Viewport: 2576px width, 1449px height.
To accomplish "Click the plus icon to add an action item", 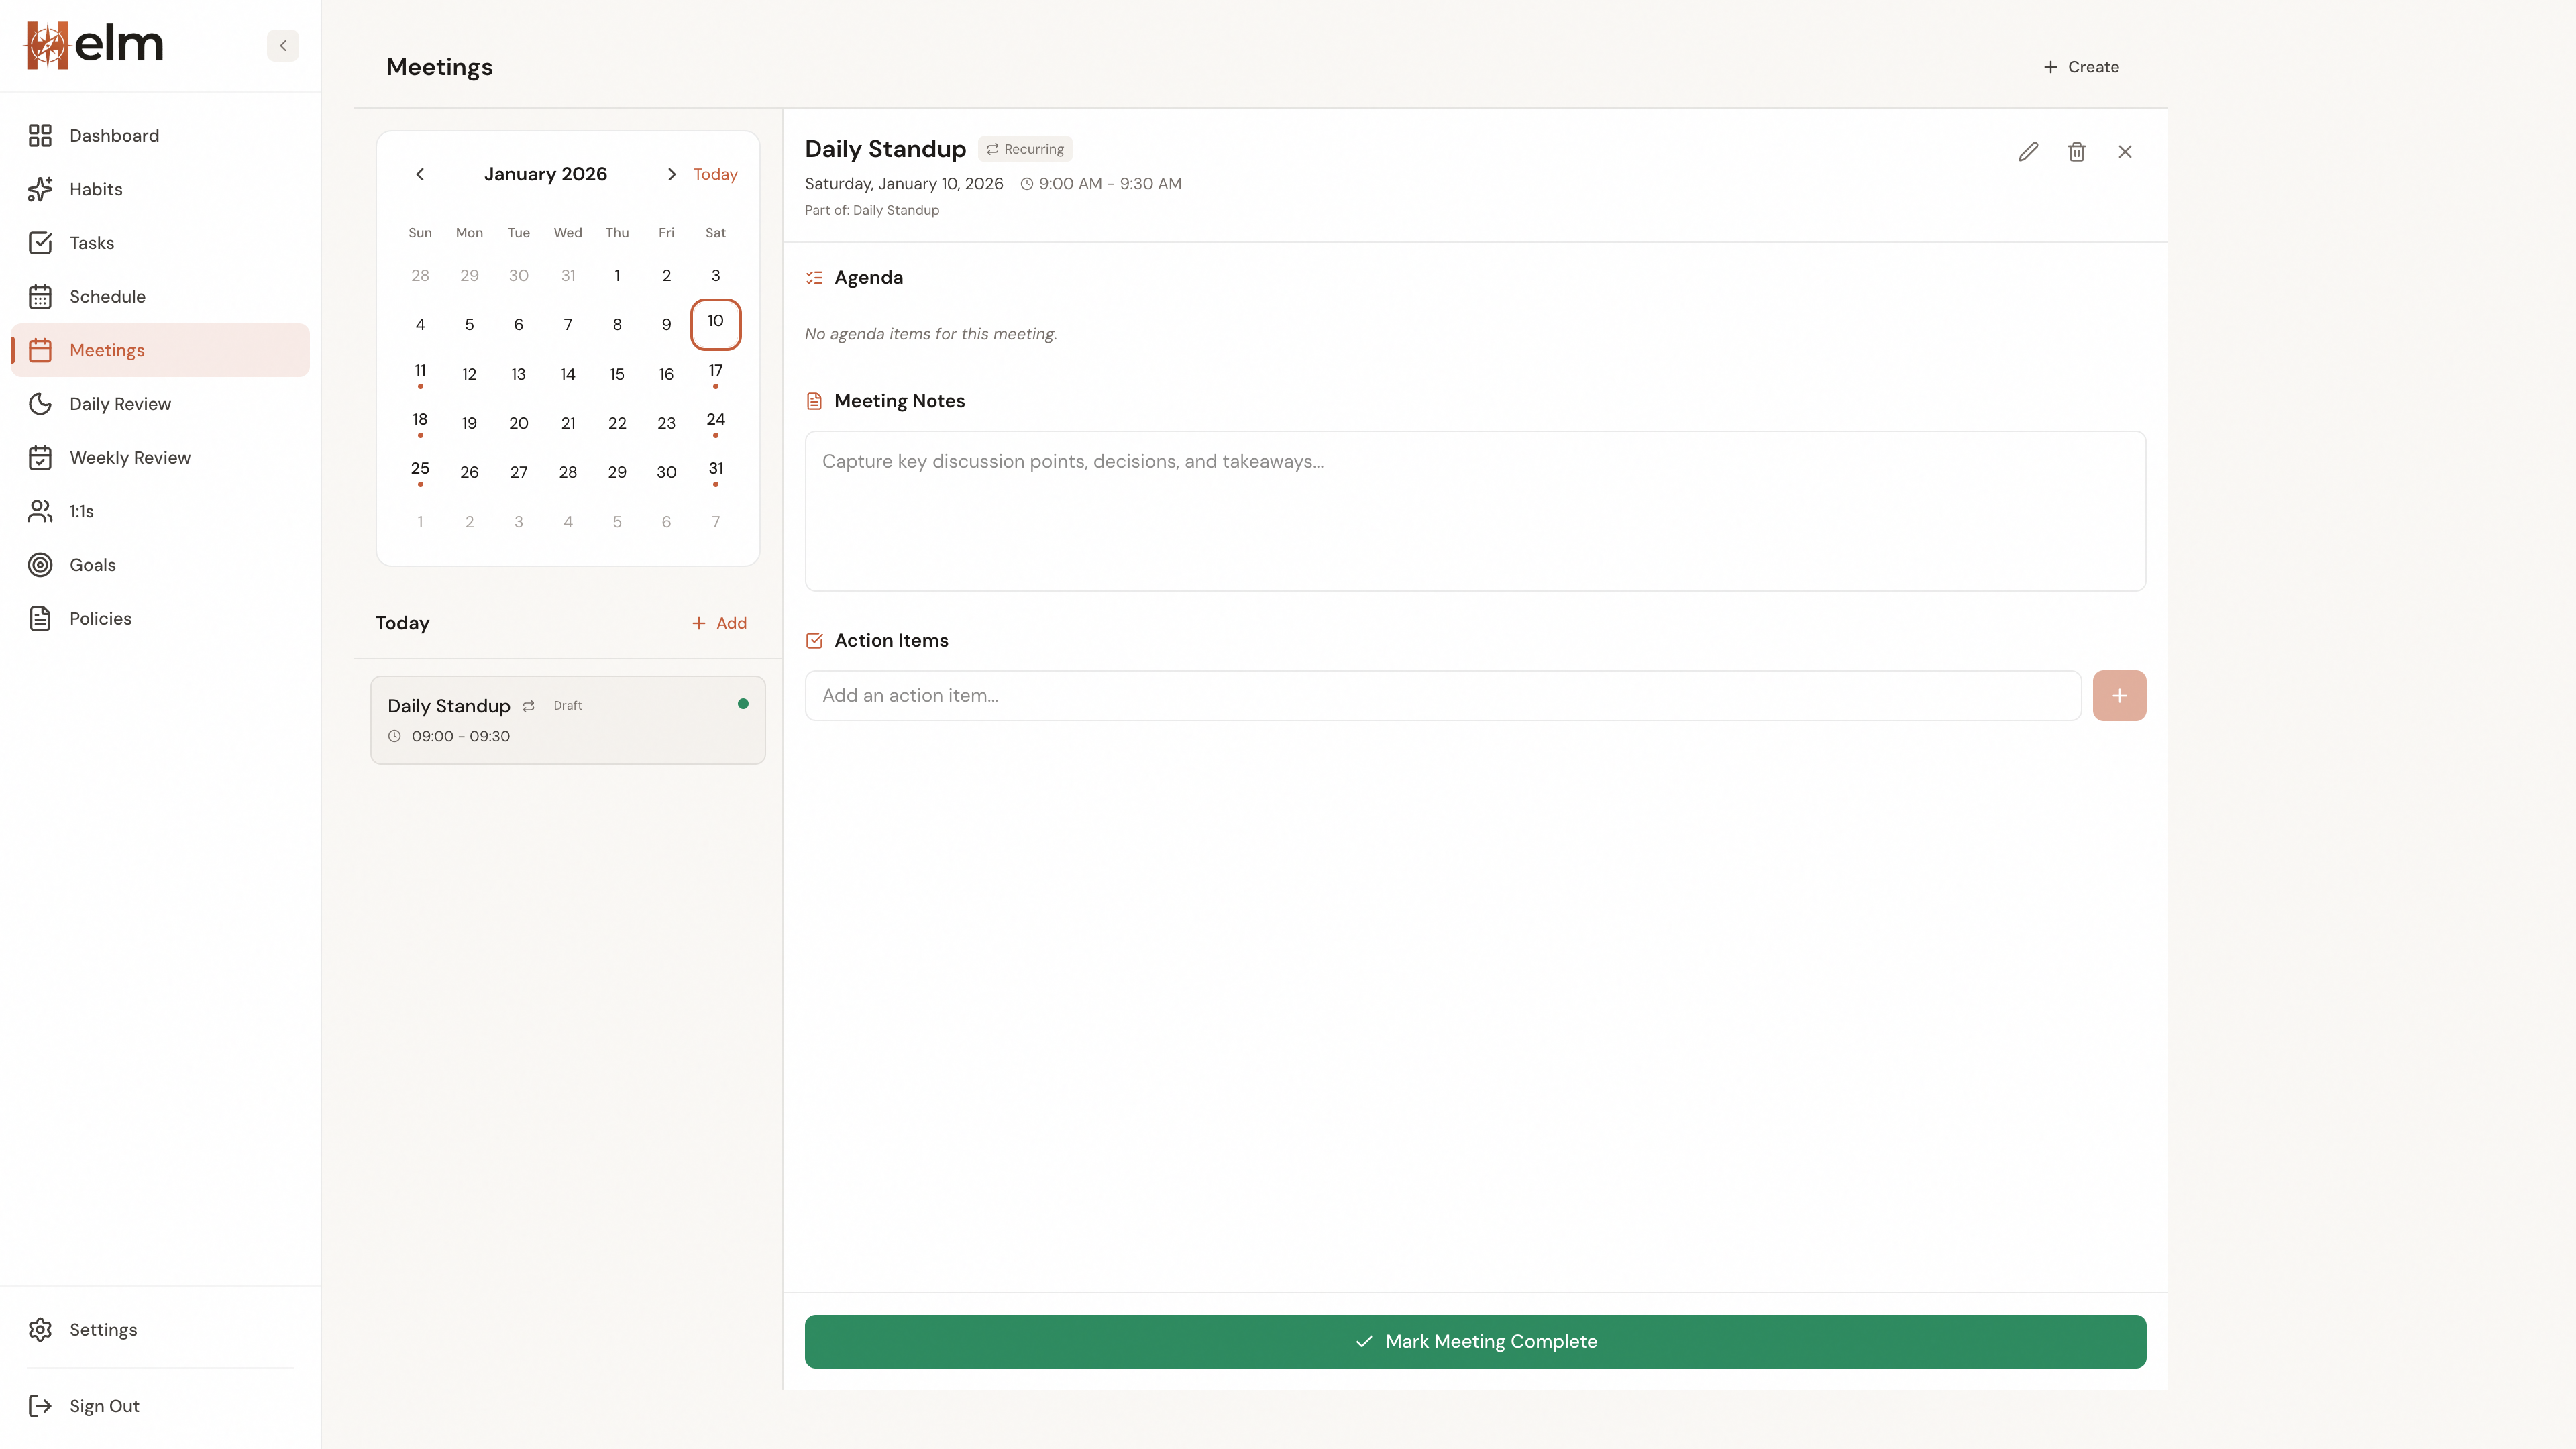I will (2119, 695).
